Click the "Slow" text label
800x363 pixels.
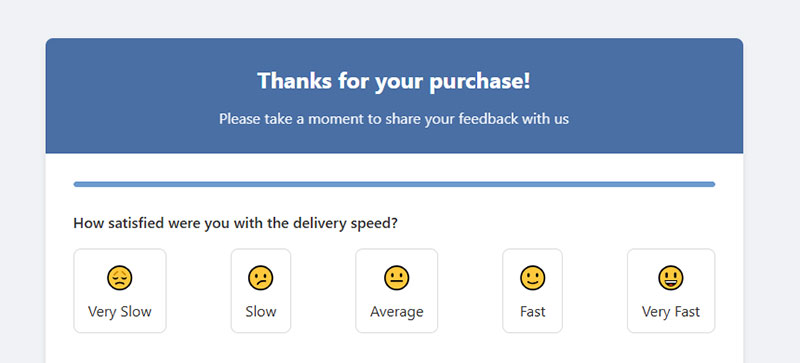tap(261, 311)
